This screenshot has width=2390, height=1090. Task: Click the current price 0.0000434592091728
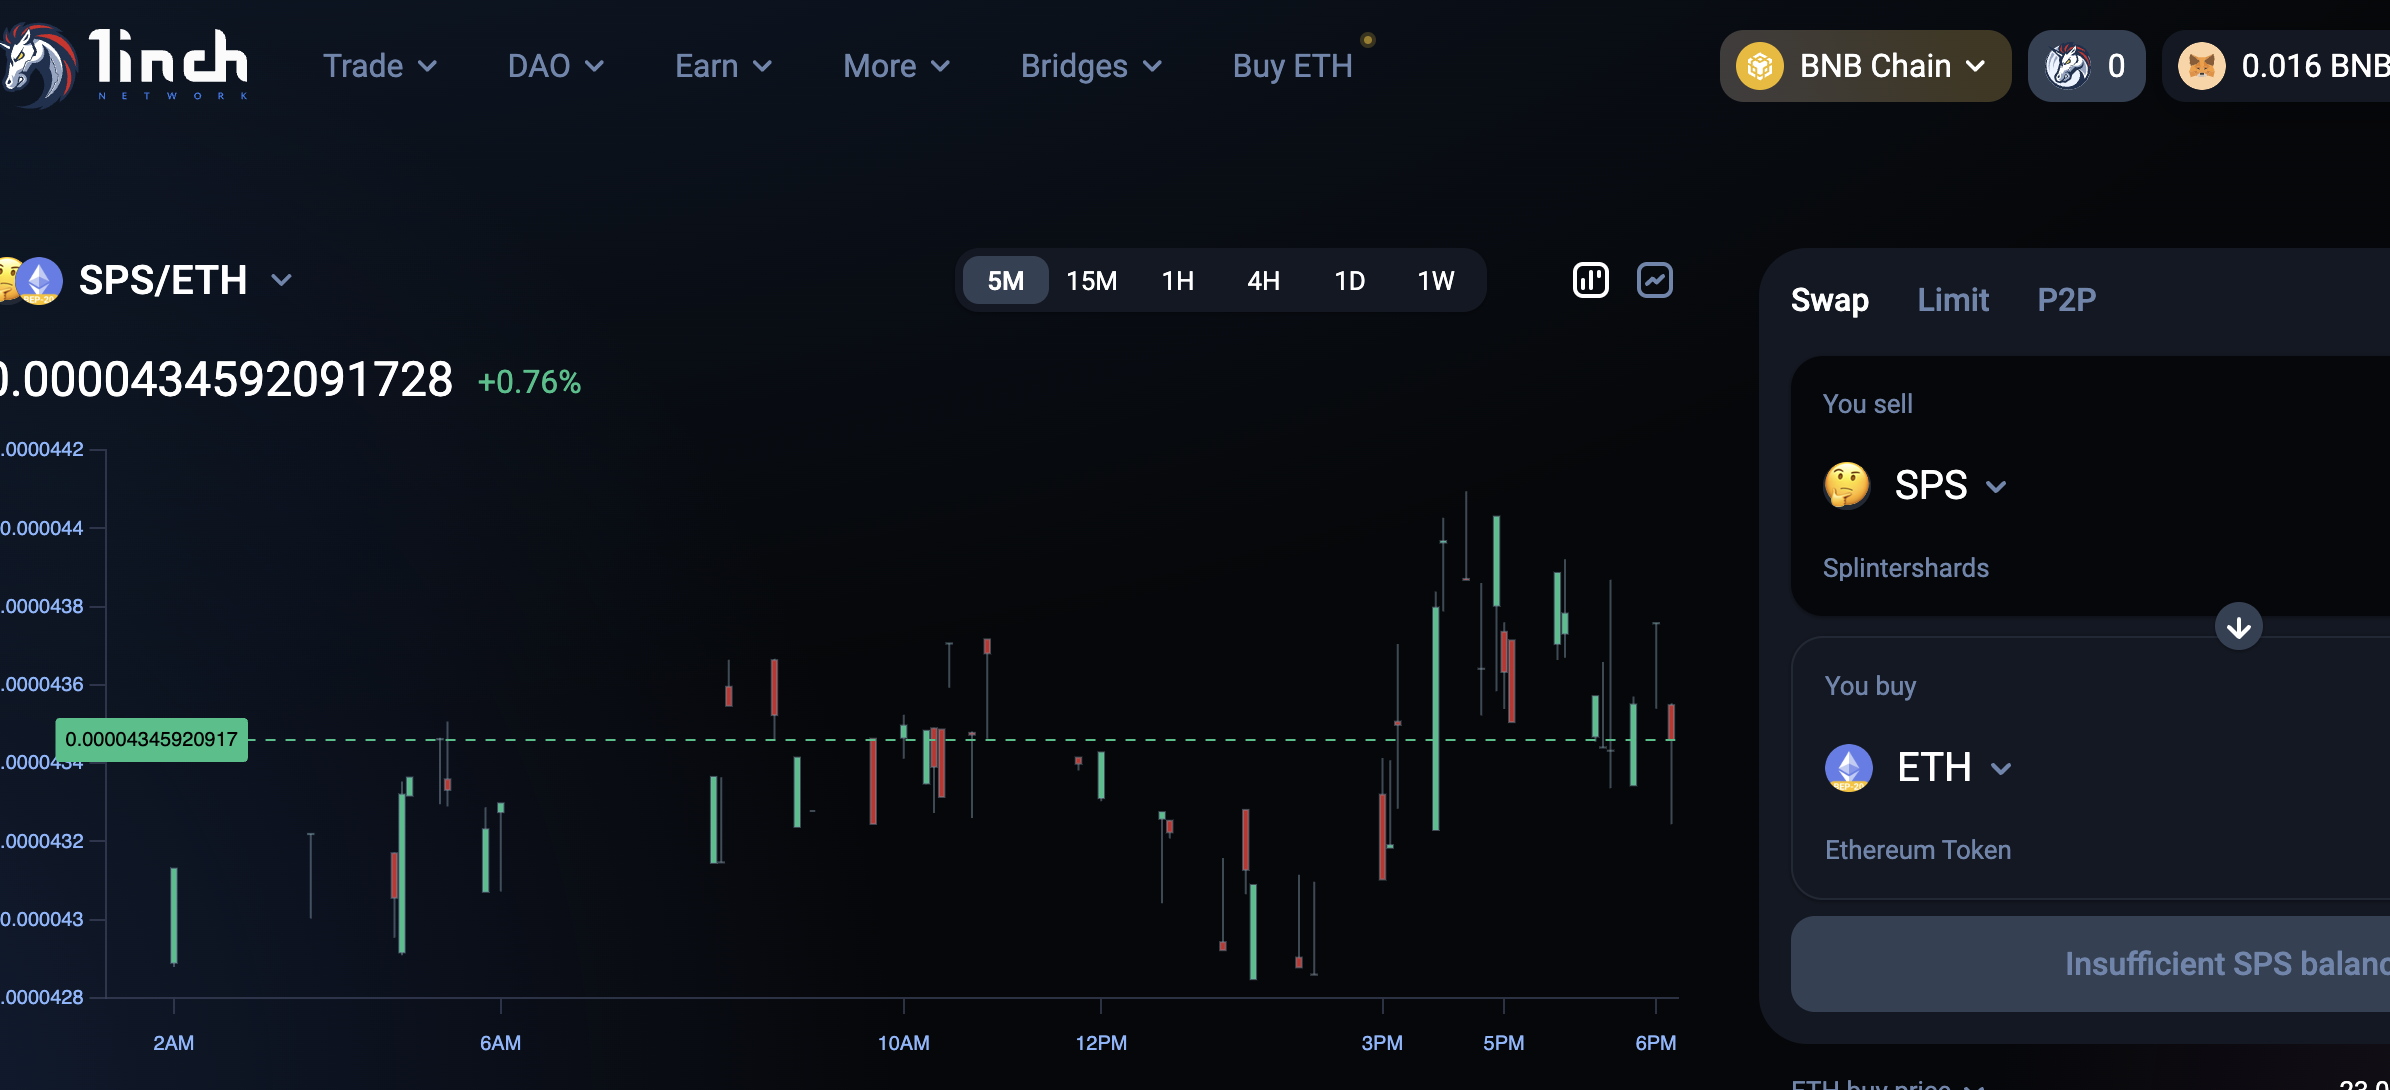click(x=226, y=380)
